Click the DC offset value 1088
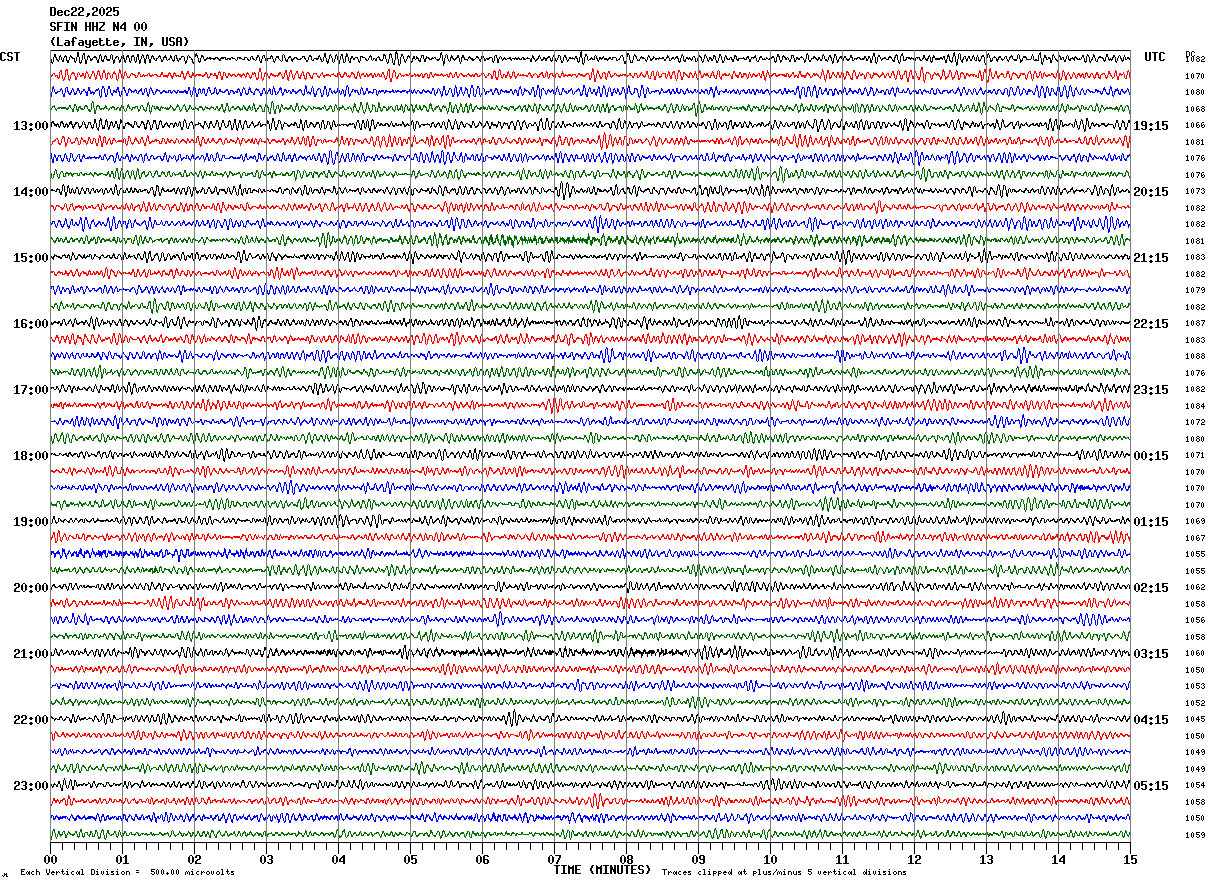1210x886 pixels. 1195,357
